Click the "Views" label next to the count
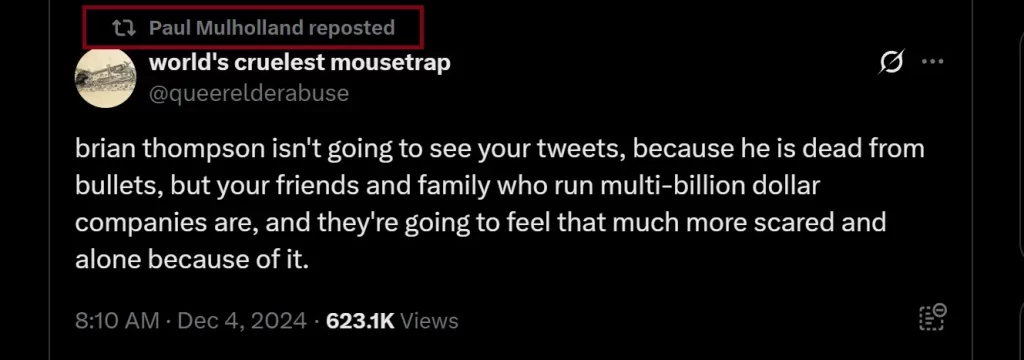Image resolution: width=1024 pixels, height=360 pixels. [429, 321]
